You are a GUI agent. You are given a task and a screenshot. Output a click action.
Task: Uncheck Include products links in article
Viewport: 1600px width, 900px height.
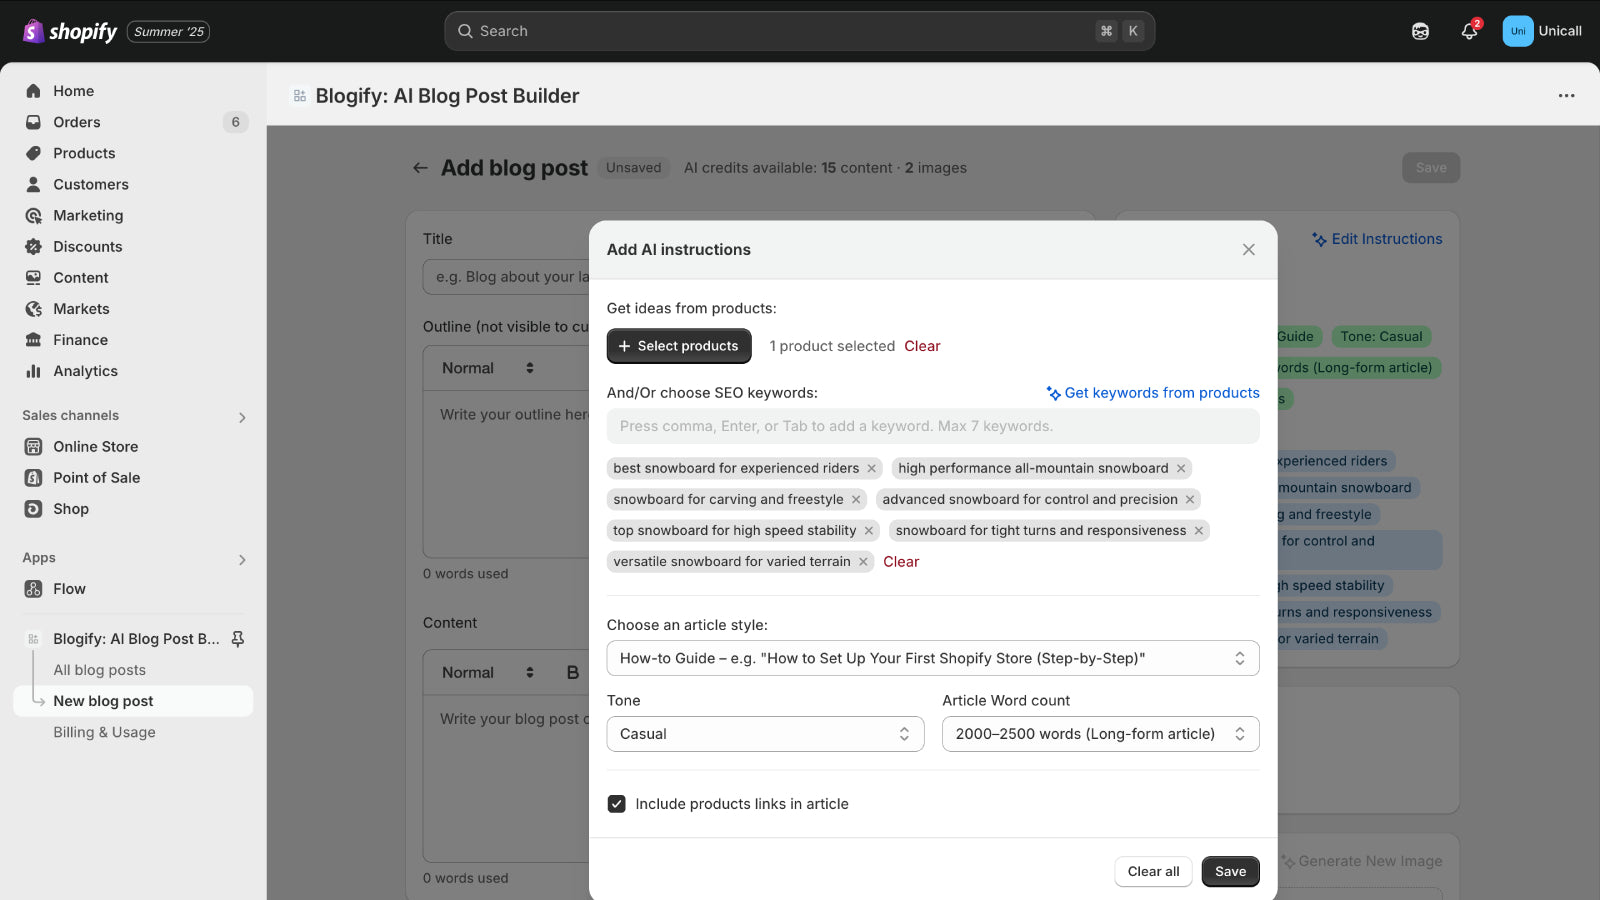pyautogui.click(x=616, y=803)
